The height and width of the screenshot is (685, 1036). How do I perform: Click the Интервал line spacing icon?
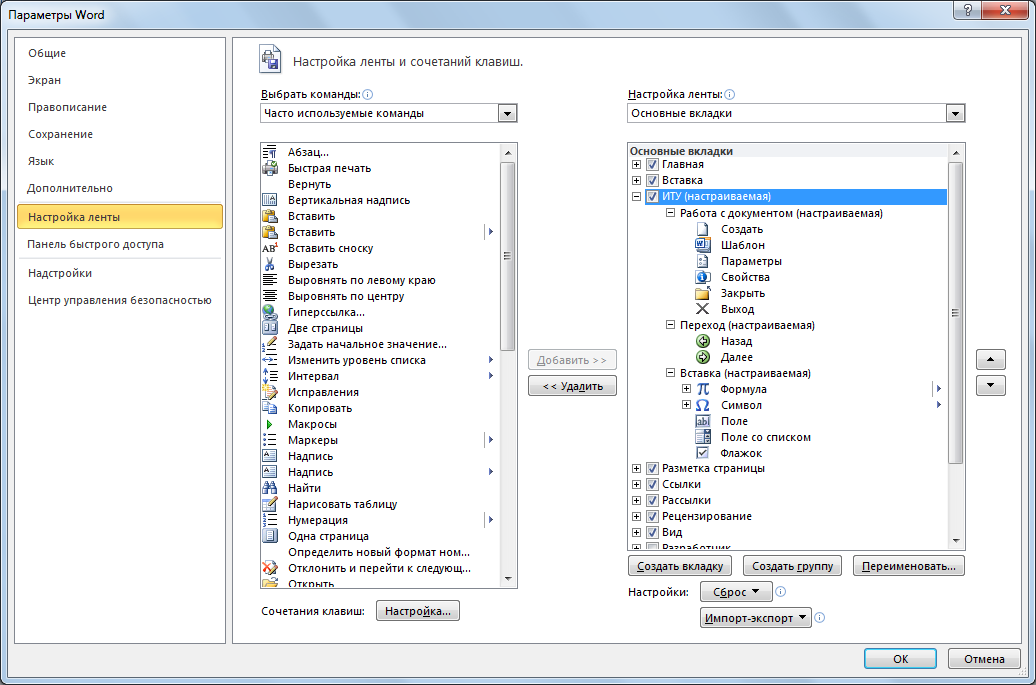(x=270, y=376)
